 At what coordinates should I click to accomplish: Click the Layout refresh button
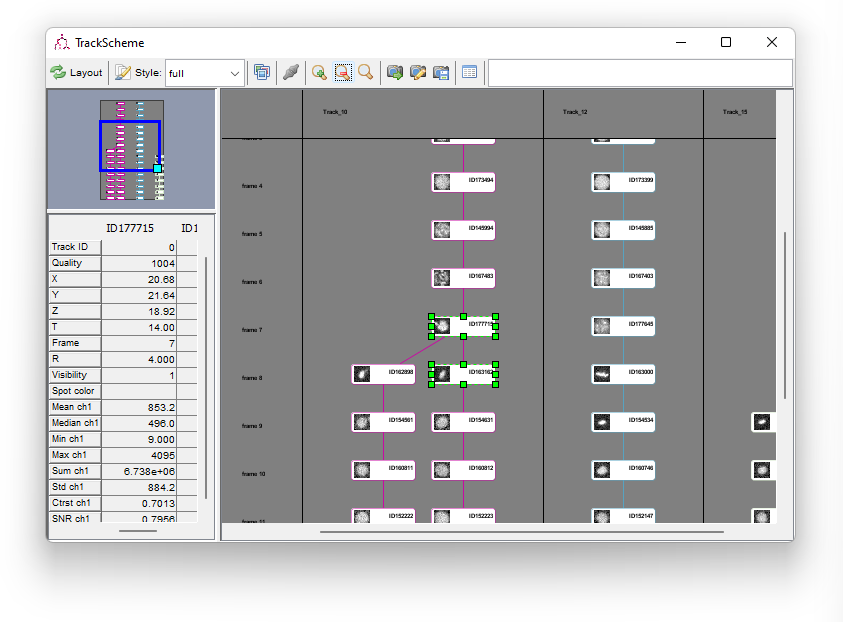pos(76,73)
